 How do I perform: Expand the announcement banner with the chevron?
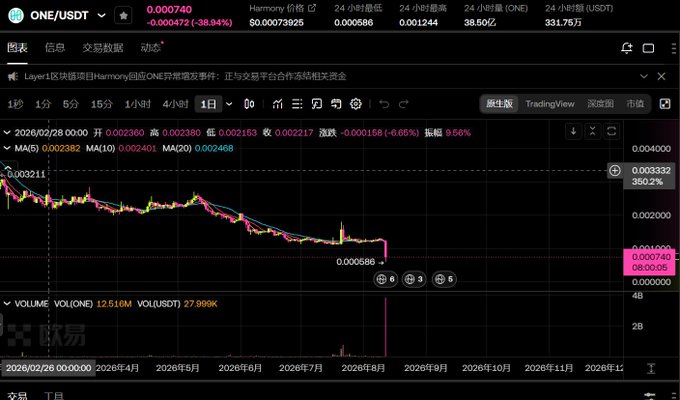point(644,76)
